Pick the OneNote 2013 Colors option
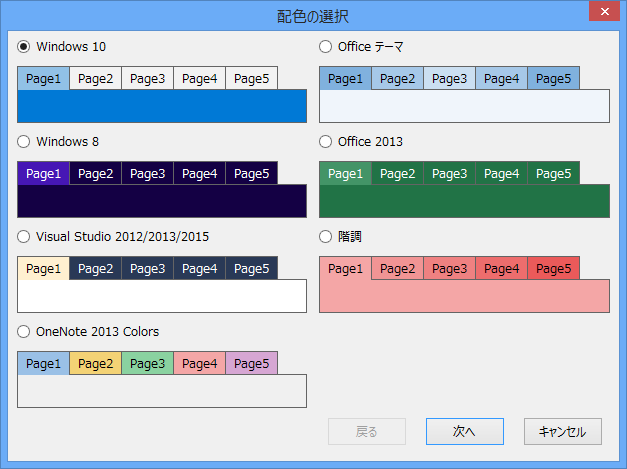The image size is (627, 469). (25, 332)
